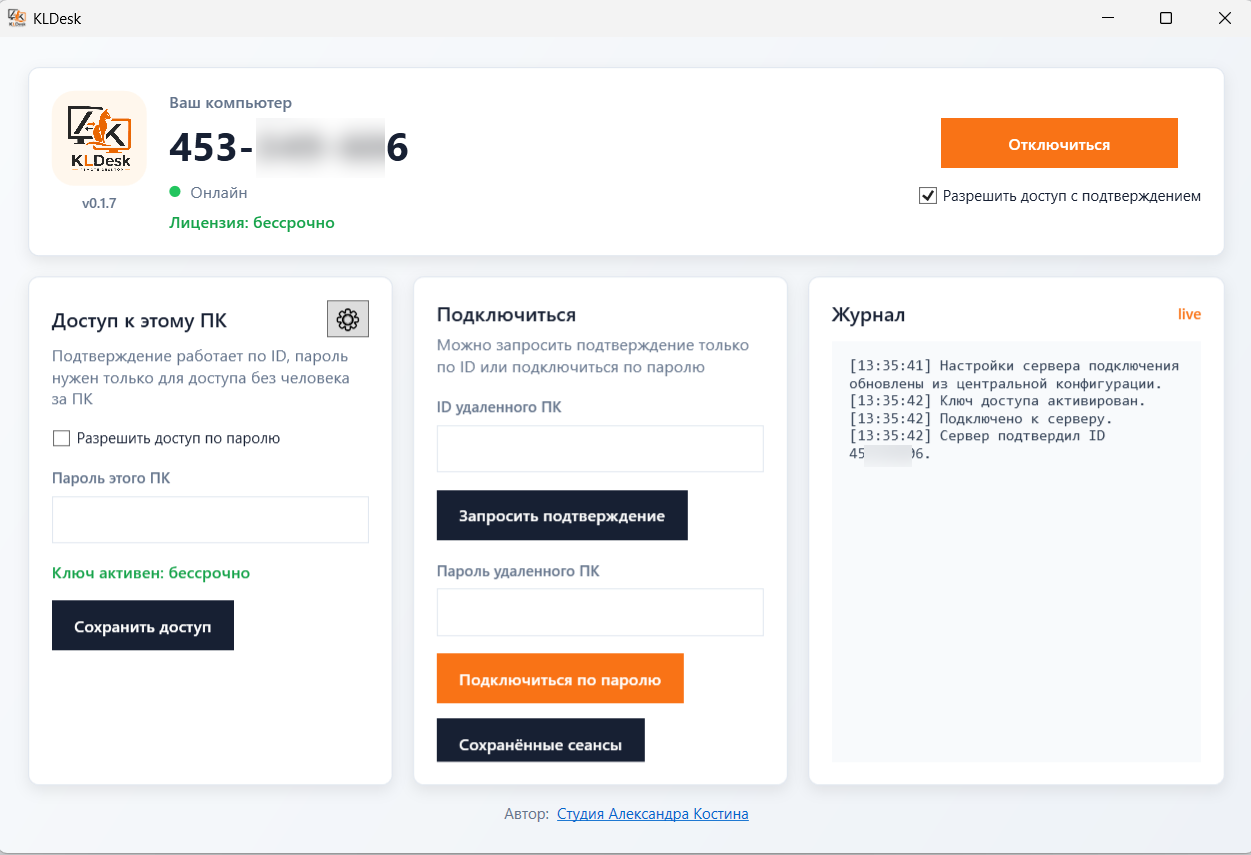This screenshot has height=855, width=1251.
Task: Click the KLDesk title bar app icon
Action: [17, 18]
